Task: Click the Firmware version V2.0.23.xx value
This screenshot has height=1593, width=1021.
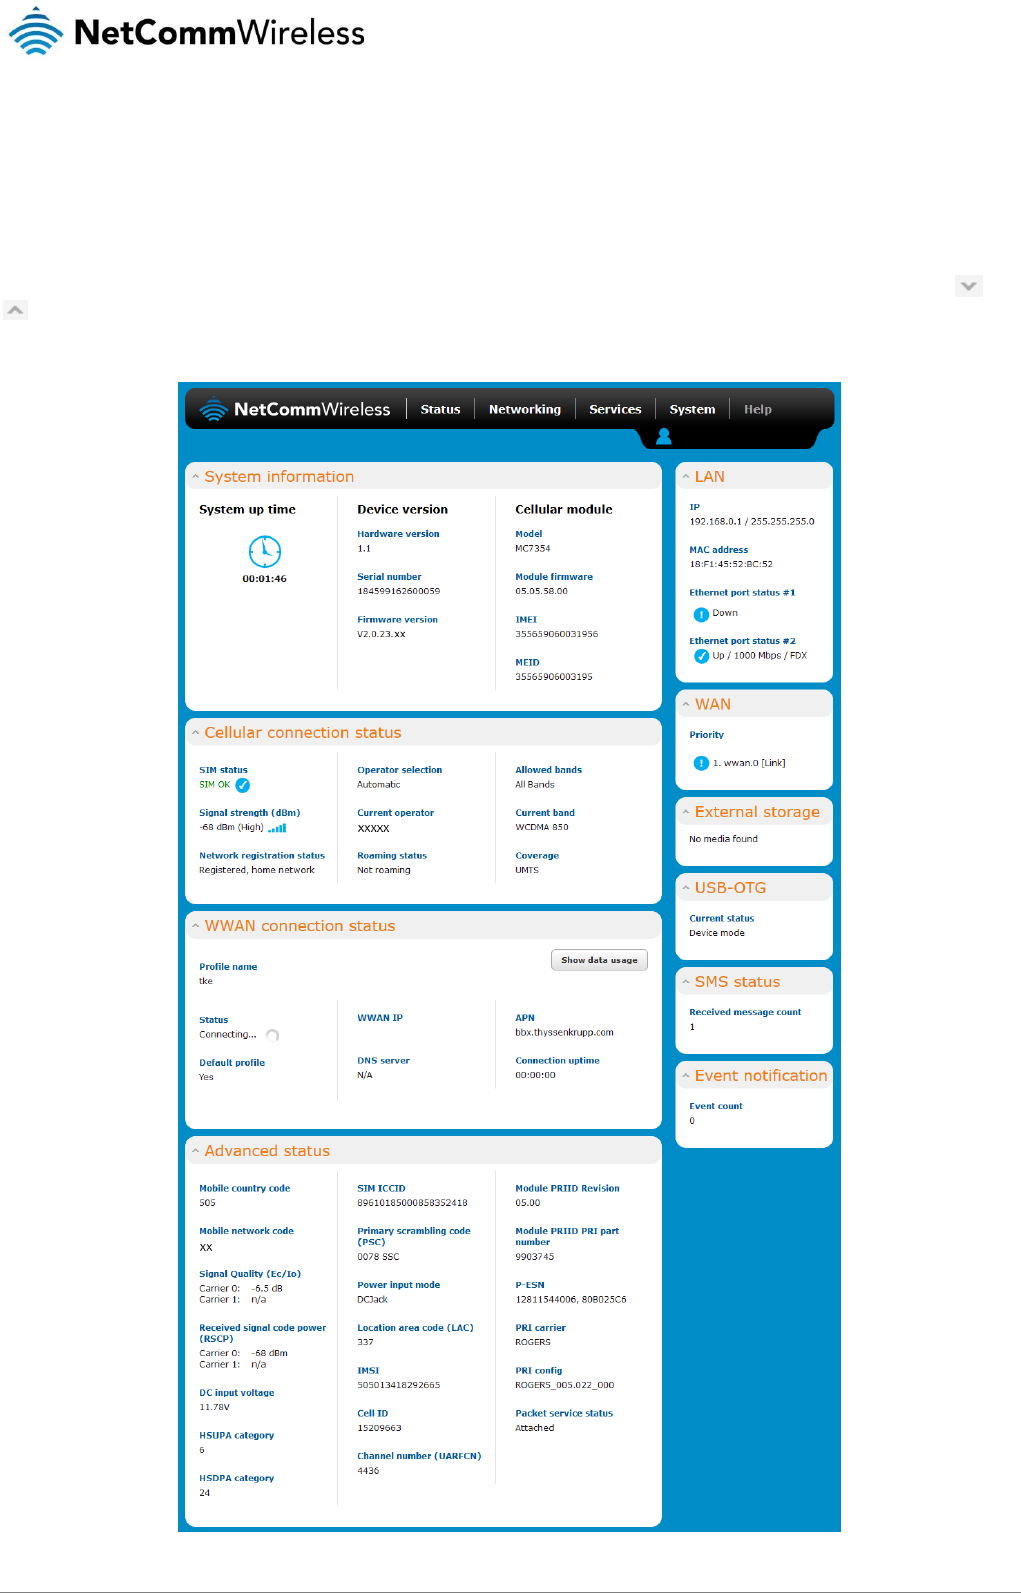Action: 381,634
